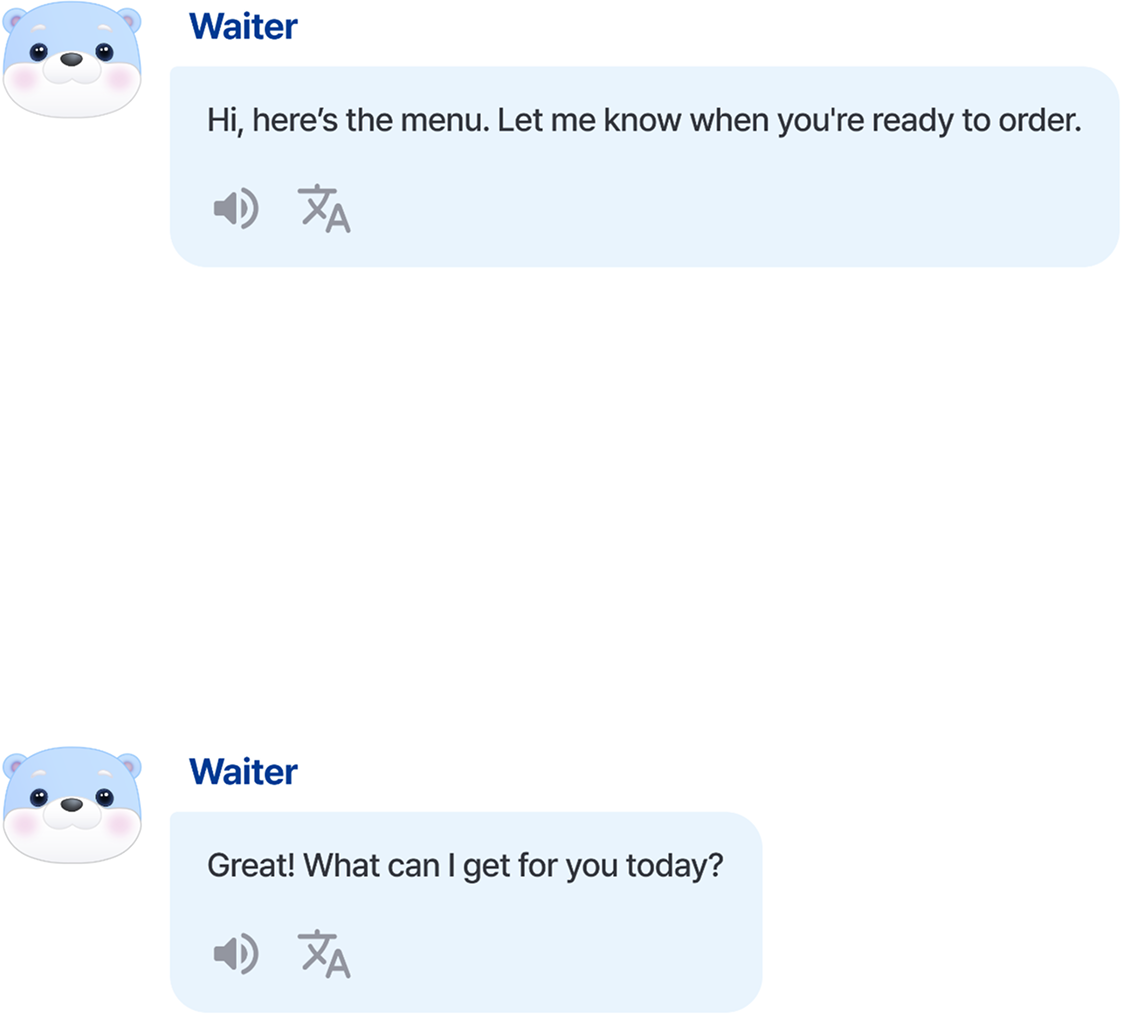
Task: Click the words "What can I" in second message
Action: pyautogui.click(x=378, y=866)
